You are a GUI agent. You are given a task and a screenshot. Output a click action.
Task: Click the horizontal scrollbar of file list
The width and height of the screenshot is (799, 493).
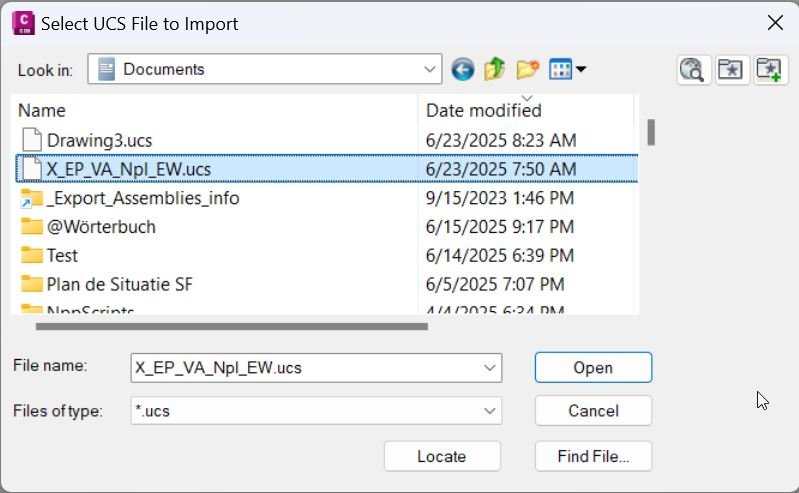232,326
